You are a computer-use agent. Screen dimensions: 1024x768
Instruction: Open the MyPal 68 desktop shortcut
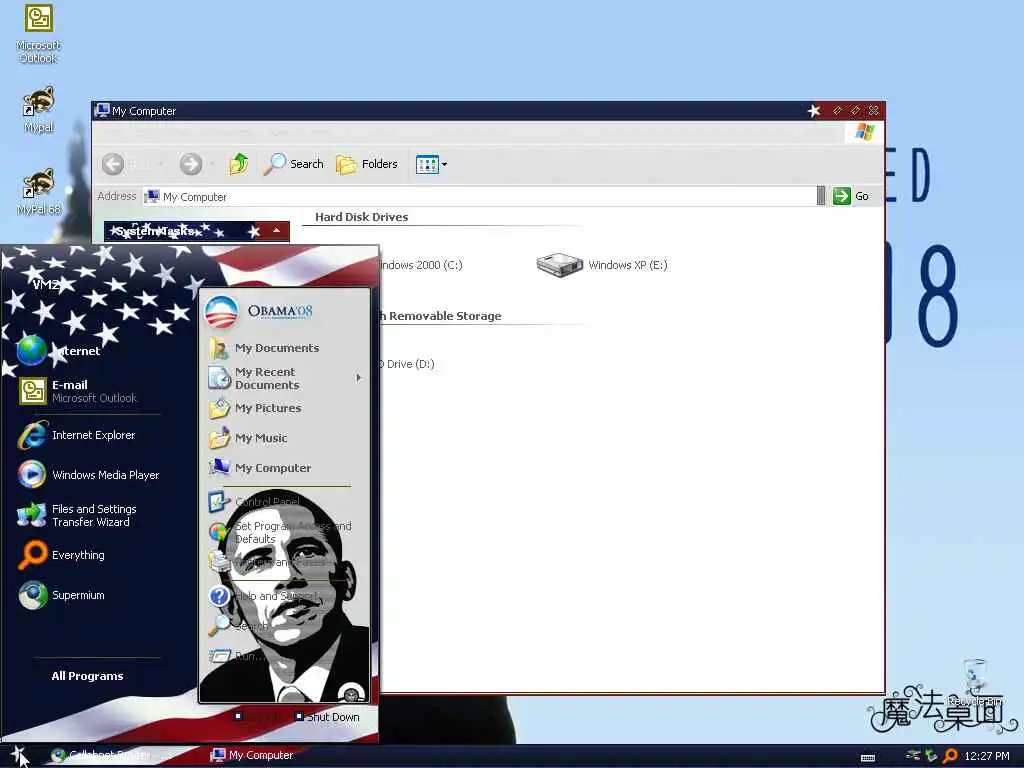point(39,192)
